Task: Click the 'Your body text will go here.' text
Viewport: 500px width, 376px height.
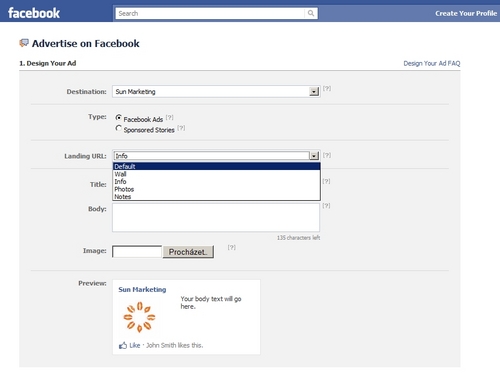Action: click(211, 302)
